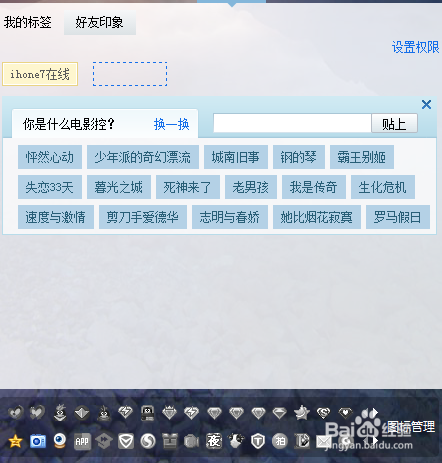The image size is (442, 463).
Task: Click 换一换 to refresh suggestions
Action: (172, 124)
